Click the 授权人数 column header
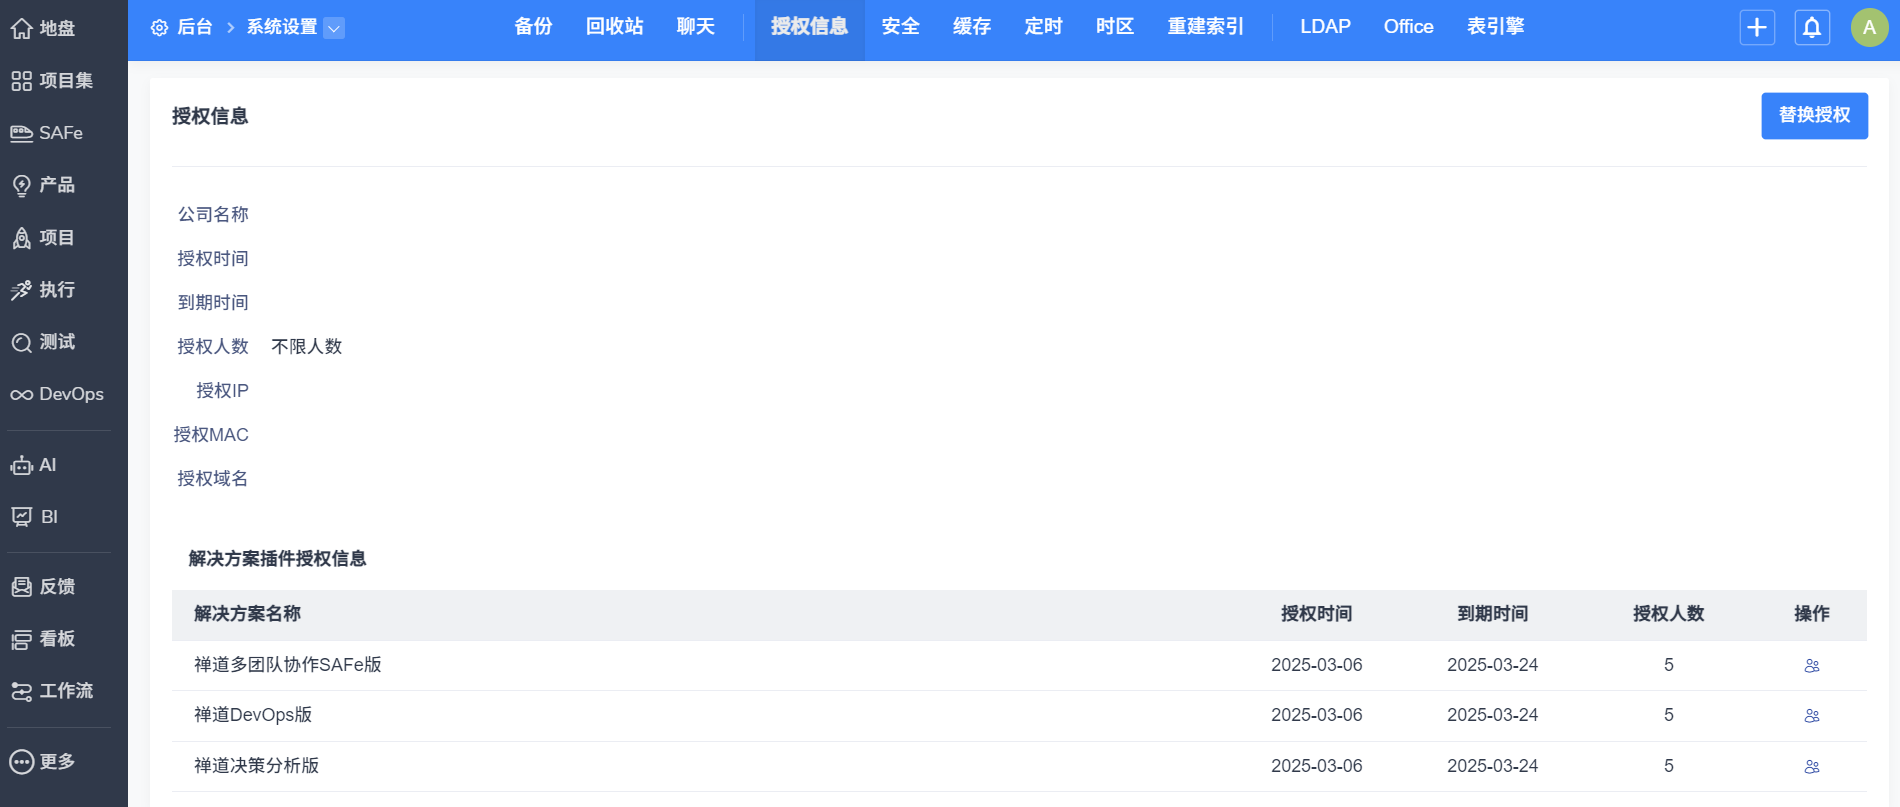The image size is (1900, 807). click(1667, 614)
